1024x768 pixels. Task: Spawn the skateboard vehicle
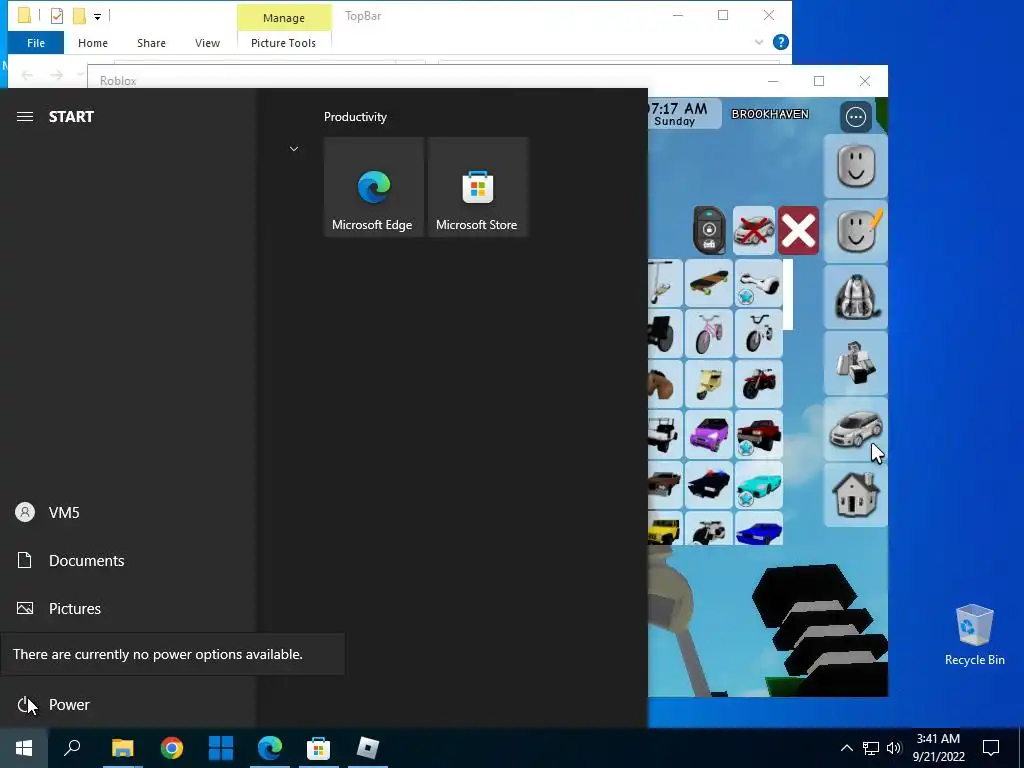[x=709, y=283]
